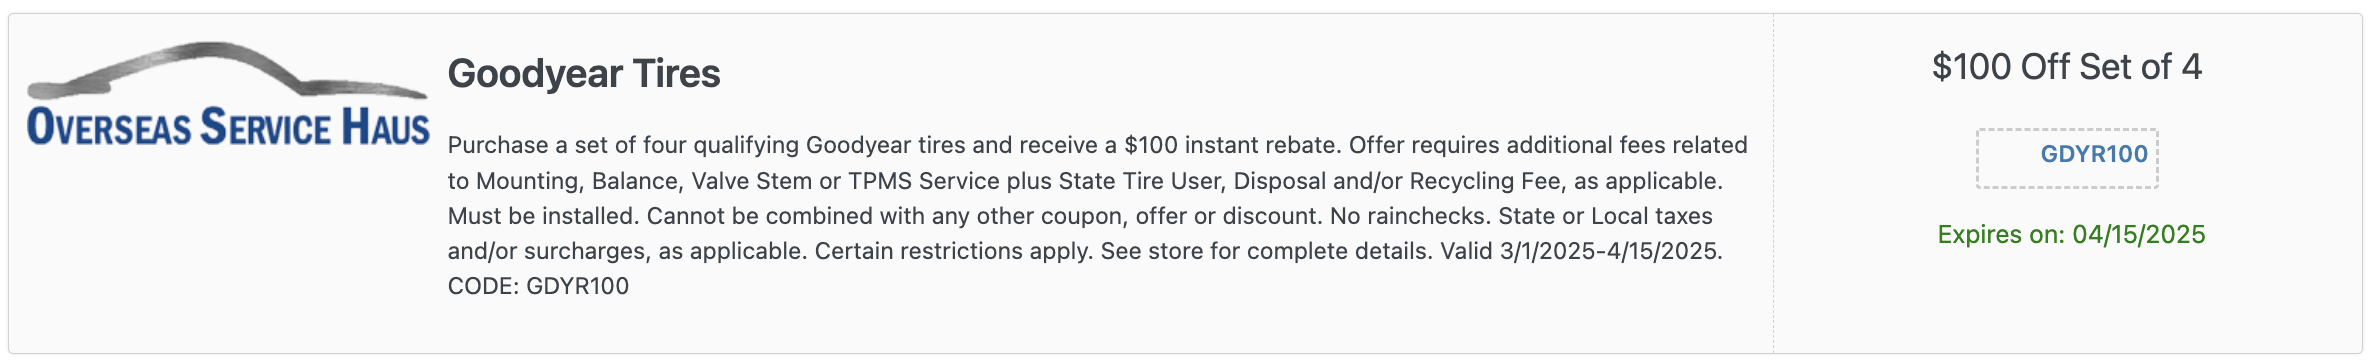The height and width of the screenshot is (362, 2374).
Task: Click the green Expires on 04/15/2025 text
Action: pos(2071,234)
